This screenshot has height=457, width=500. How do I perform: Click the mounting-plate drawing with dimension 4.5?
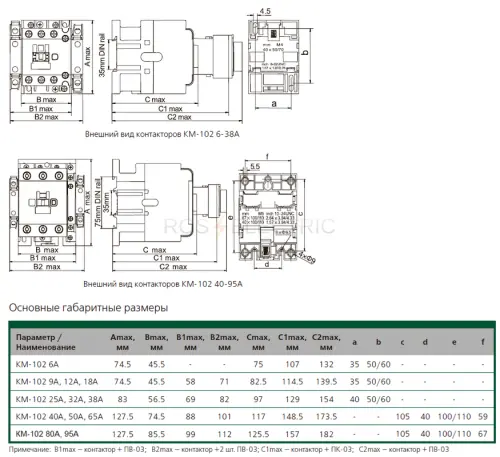click(281, 59)
